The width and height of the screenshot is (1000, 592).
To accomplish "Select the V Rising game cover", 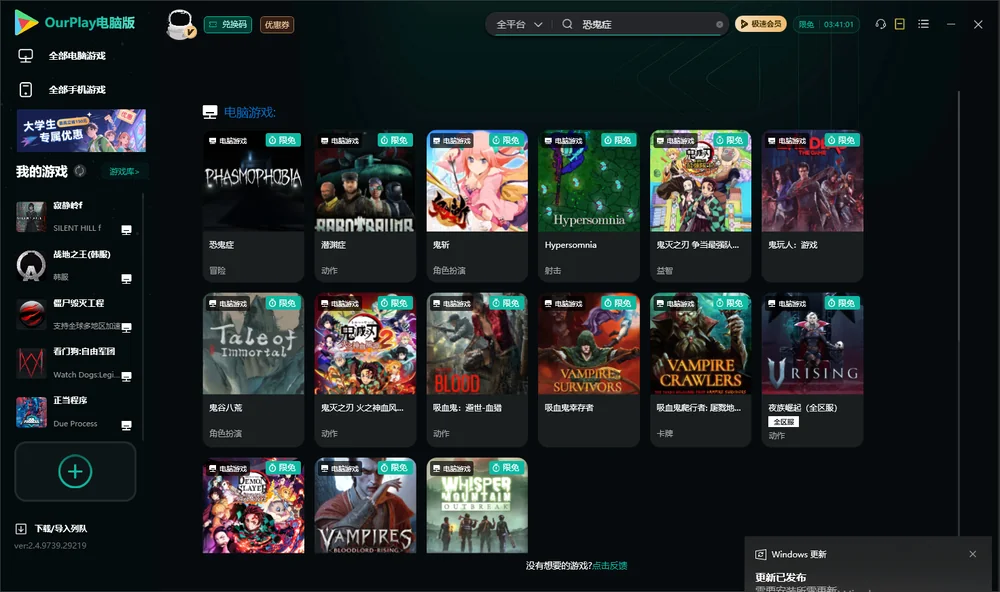I will pyautogui.click(x=812, y=344).
